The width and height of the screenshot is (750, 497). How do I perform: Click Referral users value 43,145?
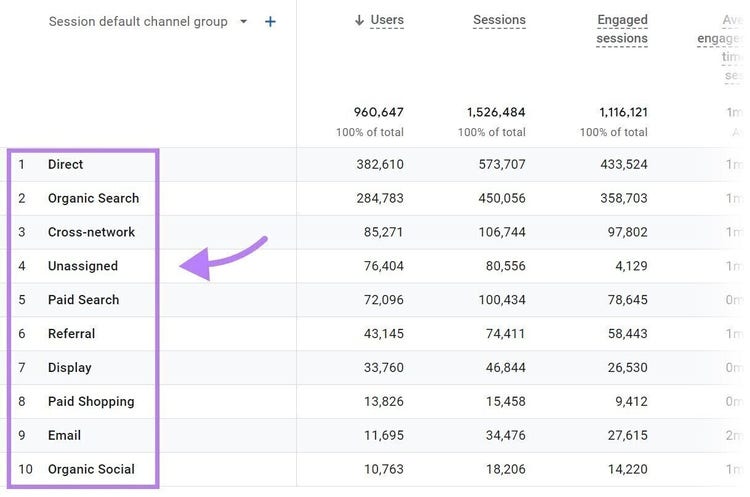384,333
